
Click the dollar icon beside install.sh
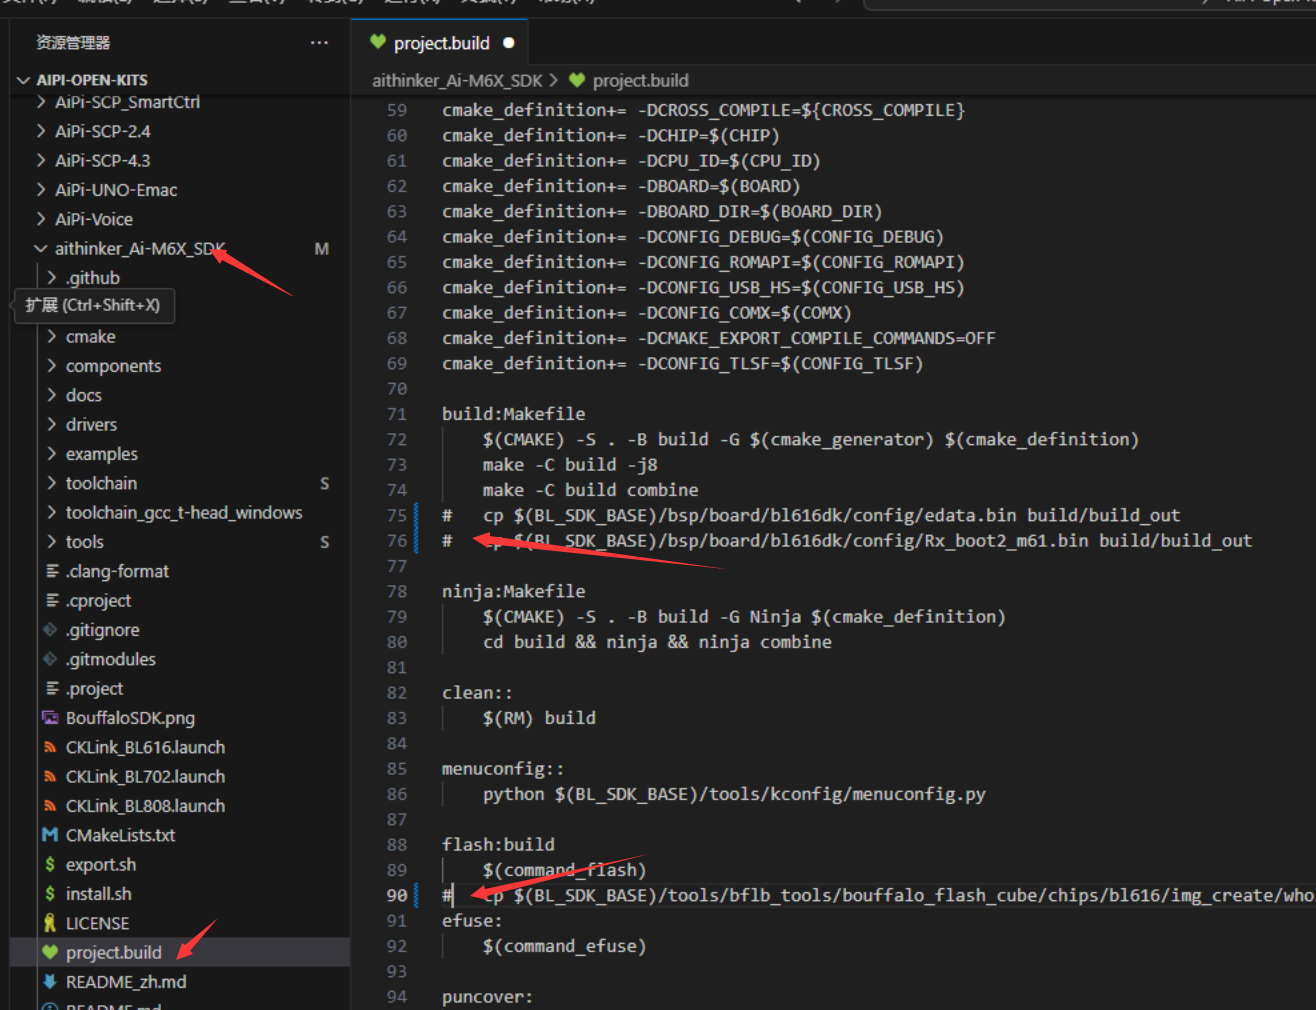50,894
